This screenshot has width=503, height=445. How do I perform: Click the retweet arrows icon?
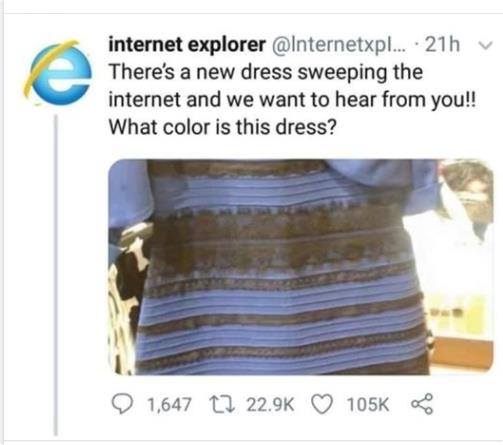click(222, 404)
